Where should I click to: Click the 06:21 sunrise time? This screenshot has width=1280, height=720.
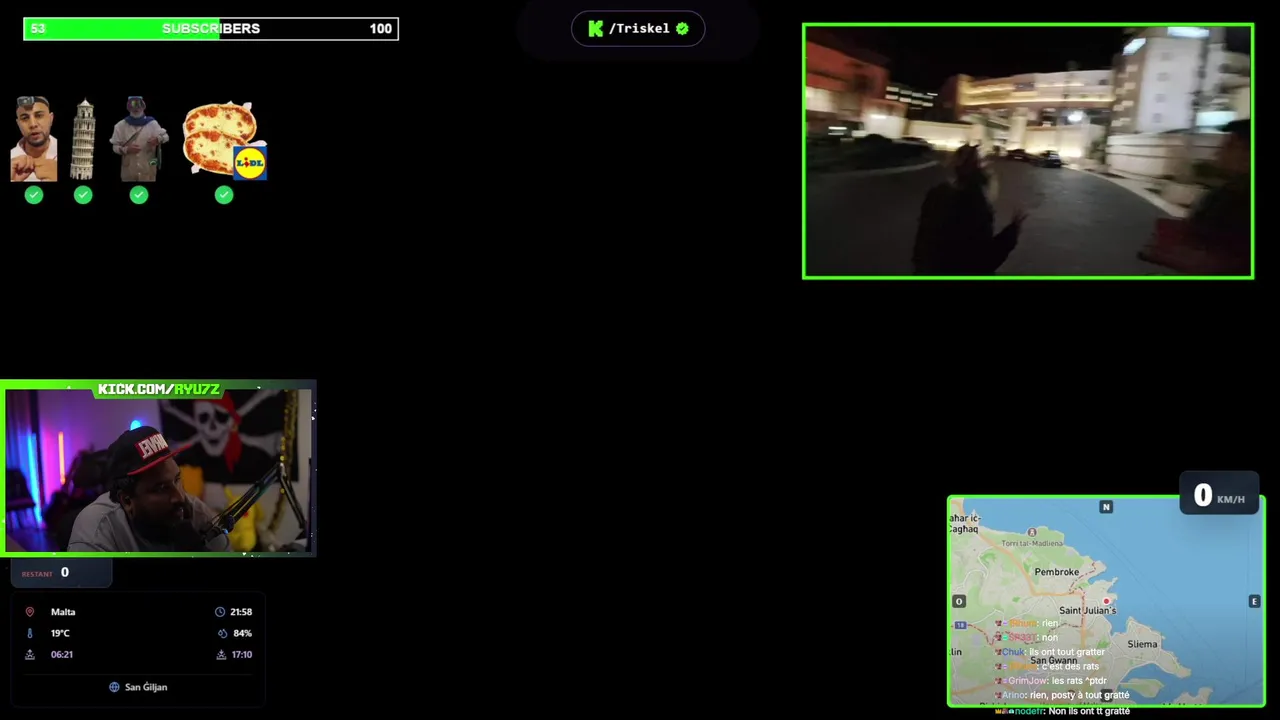pos(62,654)
